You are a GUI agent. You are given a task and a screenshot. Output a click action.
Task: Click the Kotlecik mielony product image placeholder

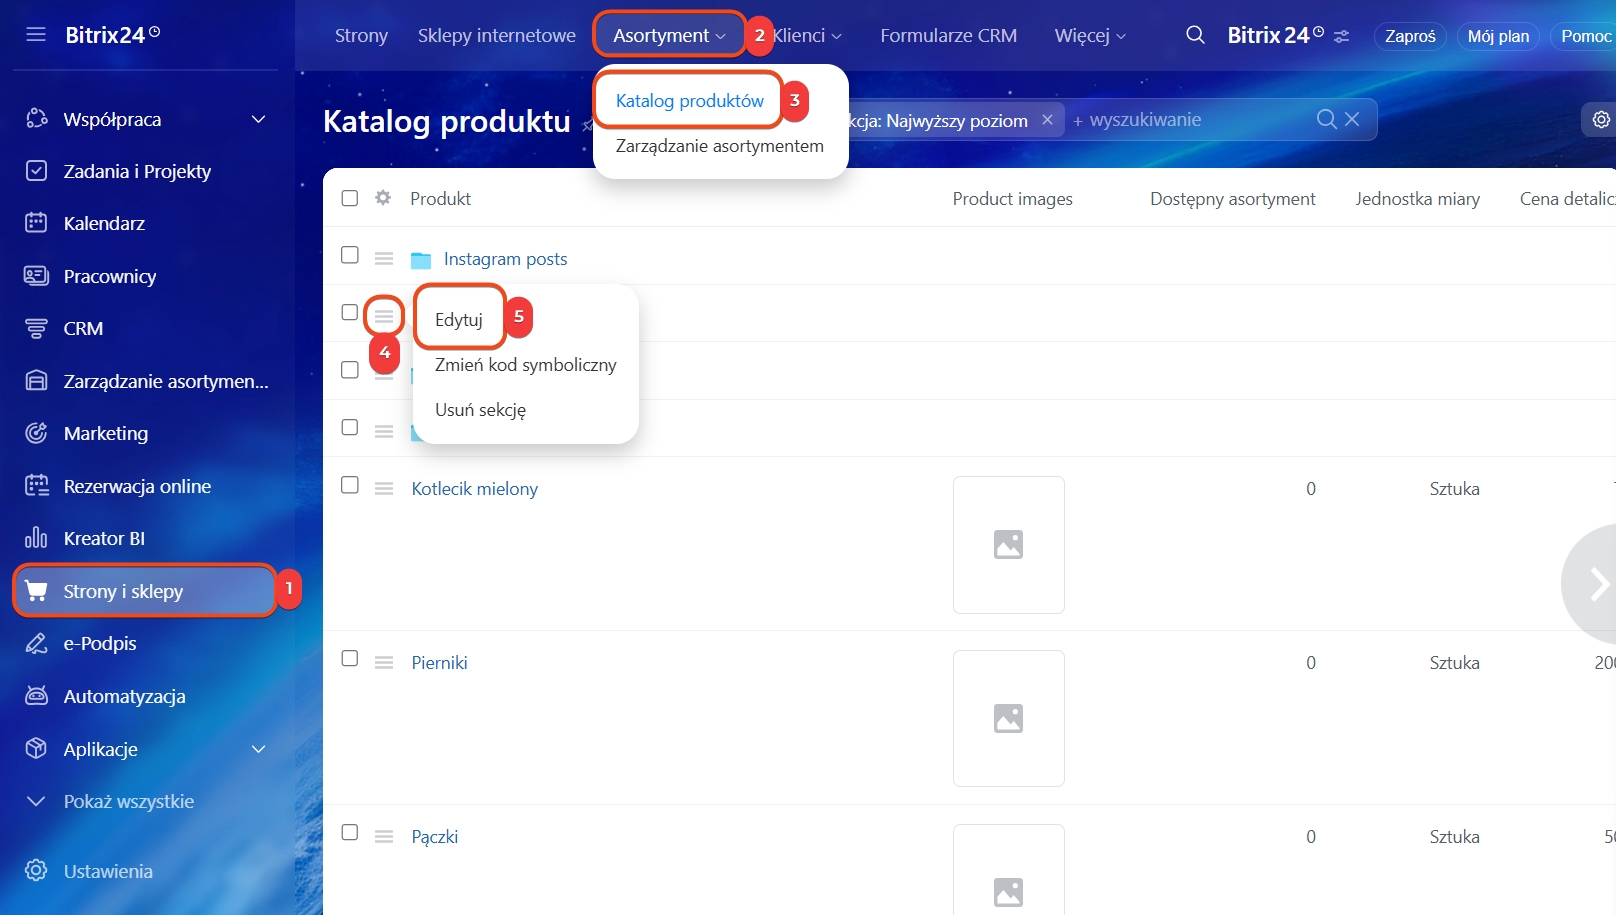click(1008, 545)
